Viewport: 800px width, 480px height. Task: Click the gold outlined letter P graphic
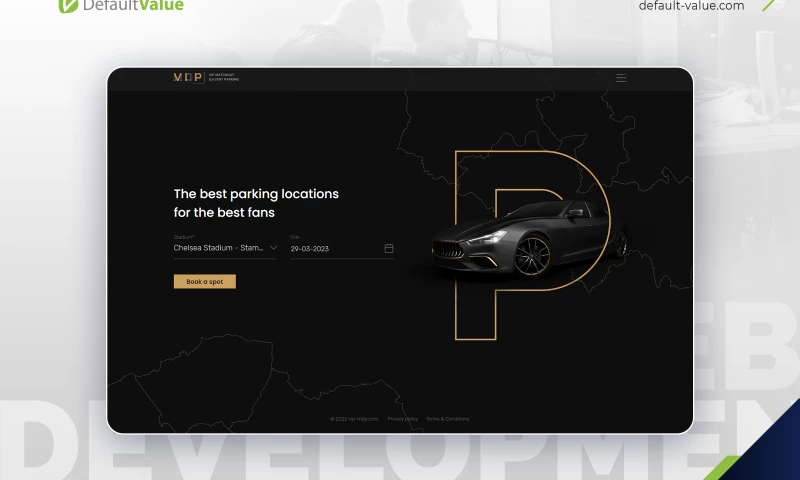click(532, 245)
